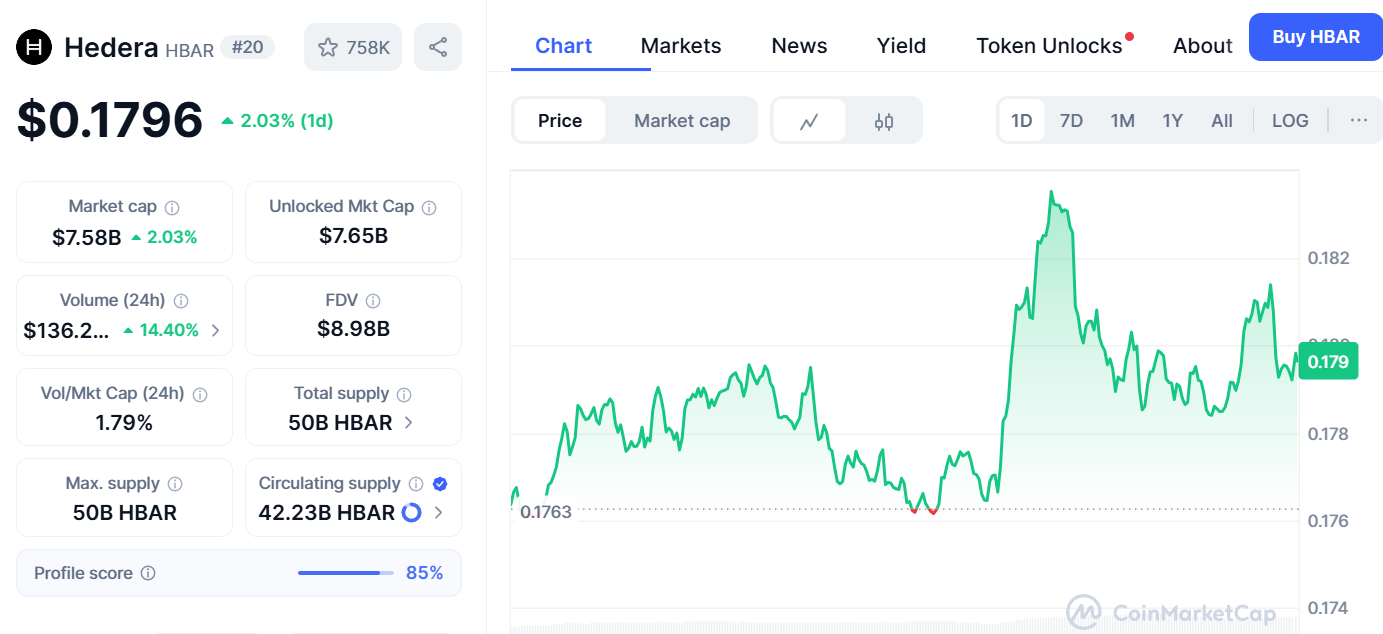This screenshot has width=1383, height=634.
Task: Open chart more options ellipsis
Action: tap(1358, 121)
